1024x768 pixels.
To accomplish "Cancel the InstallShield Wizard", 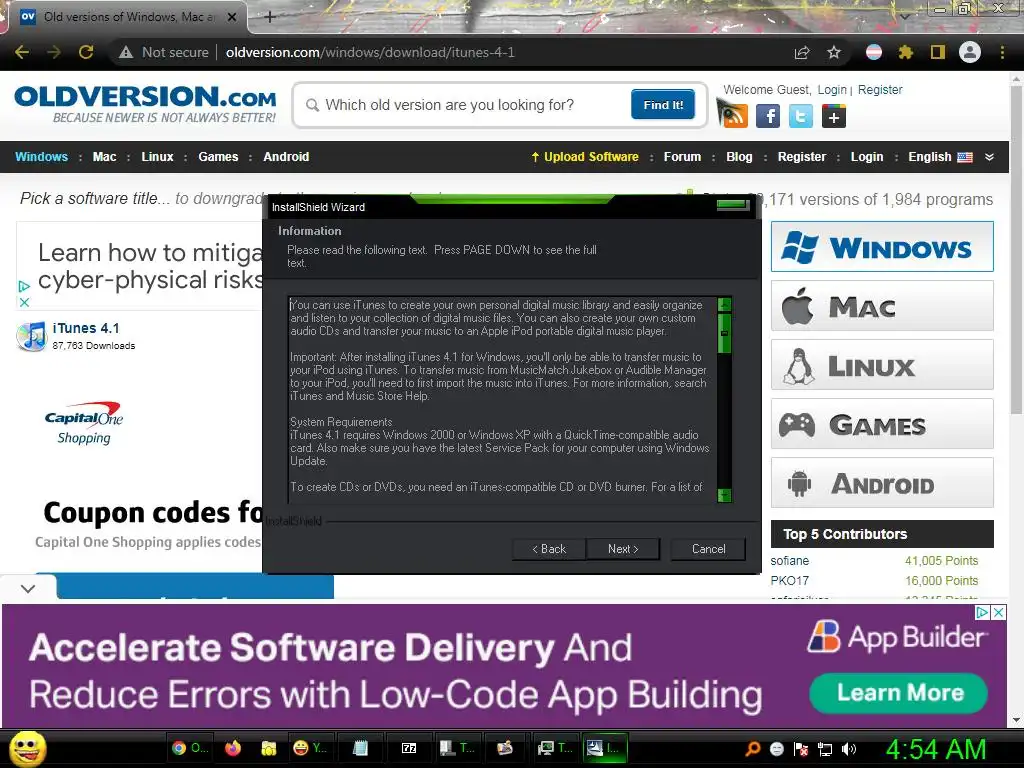I will point(709,549).
